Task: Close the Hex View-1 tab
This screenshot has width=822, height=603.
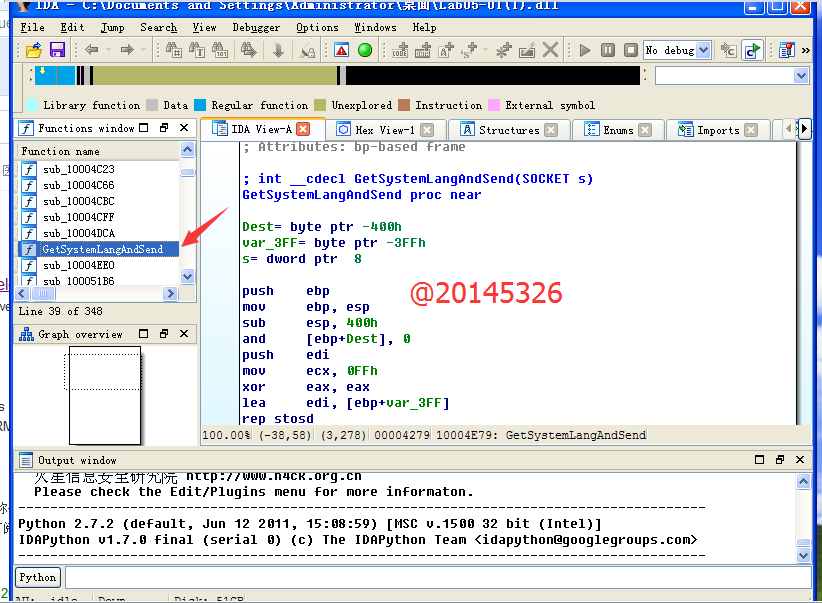Action: [x=427, y=130]
